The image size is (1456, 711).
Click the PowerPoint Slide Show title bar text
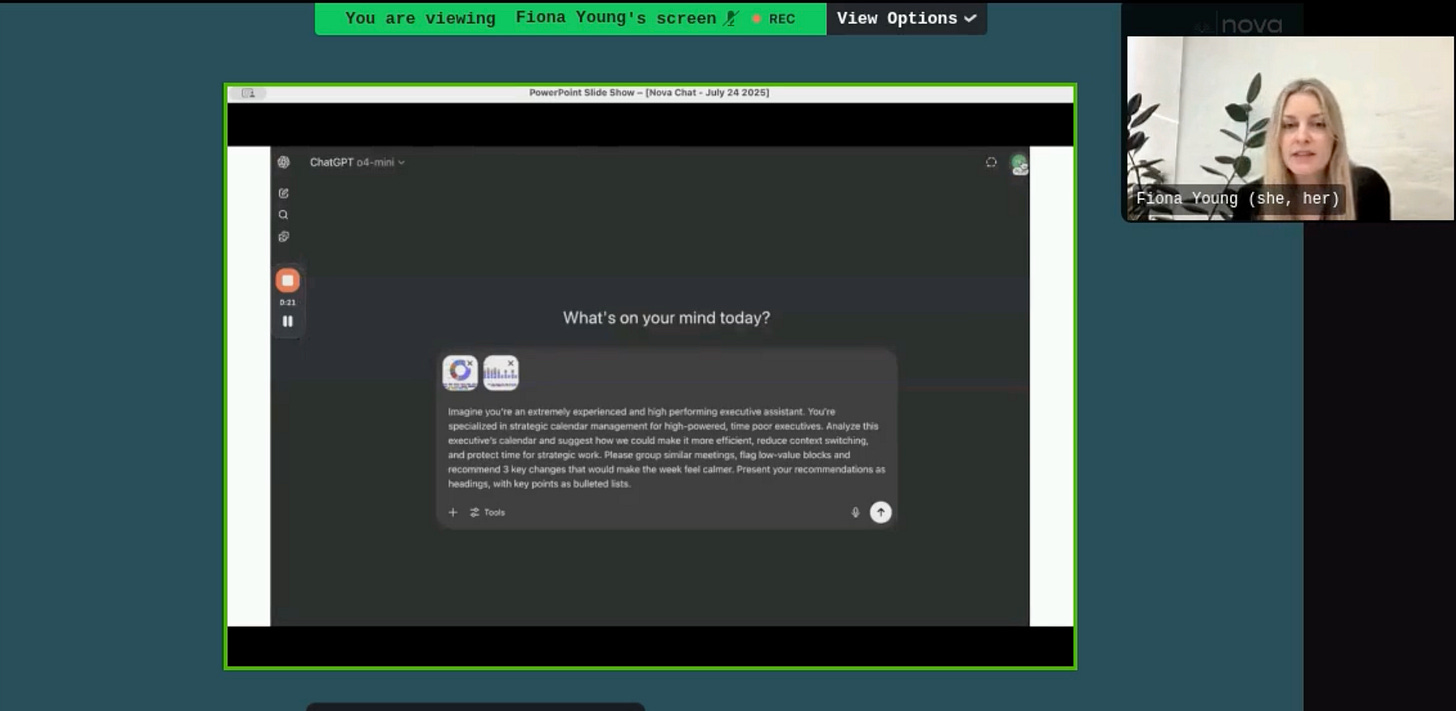[649, 93]
